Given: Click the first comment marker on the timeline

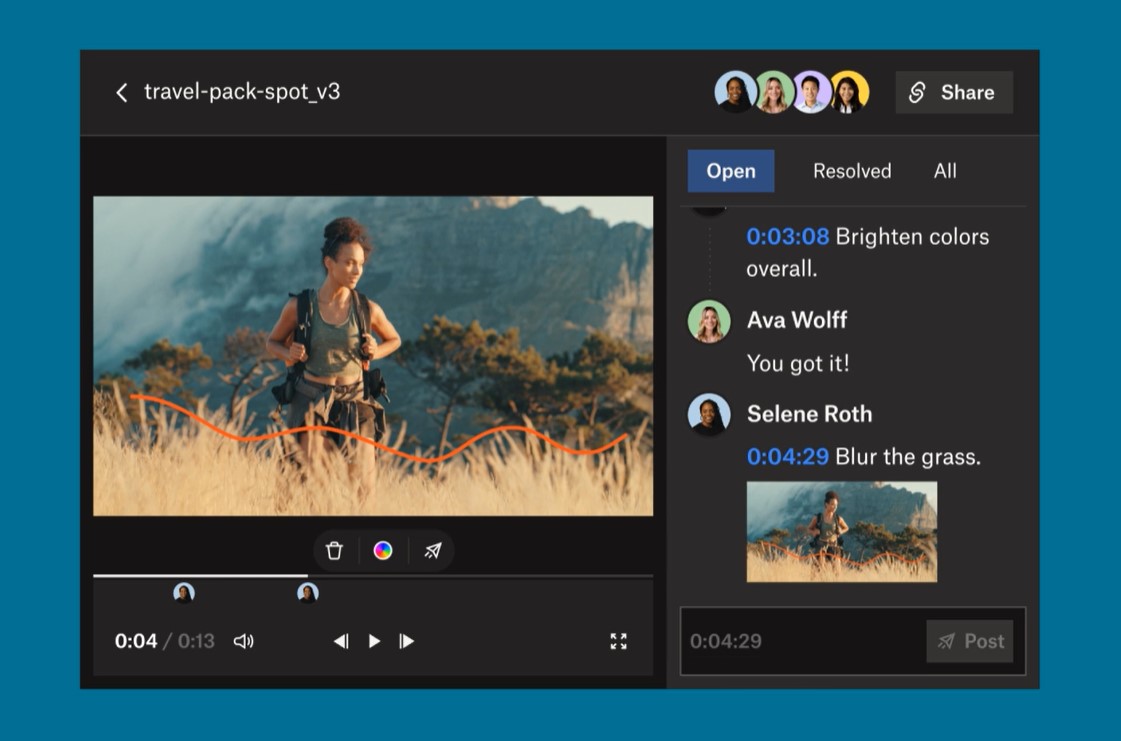Looking at the screenshot, I should point(184,593).
